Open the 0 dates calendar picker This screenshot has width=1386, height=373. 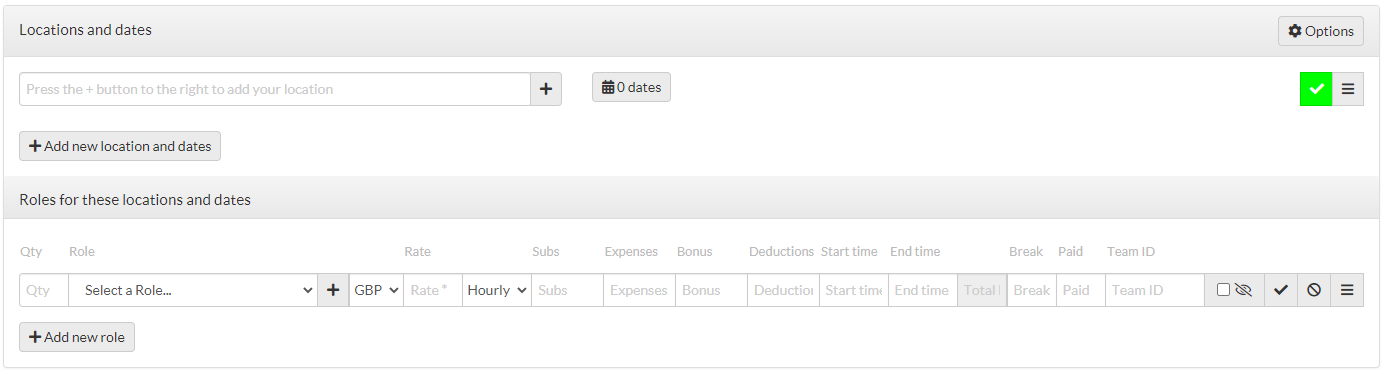[631, 87]
